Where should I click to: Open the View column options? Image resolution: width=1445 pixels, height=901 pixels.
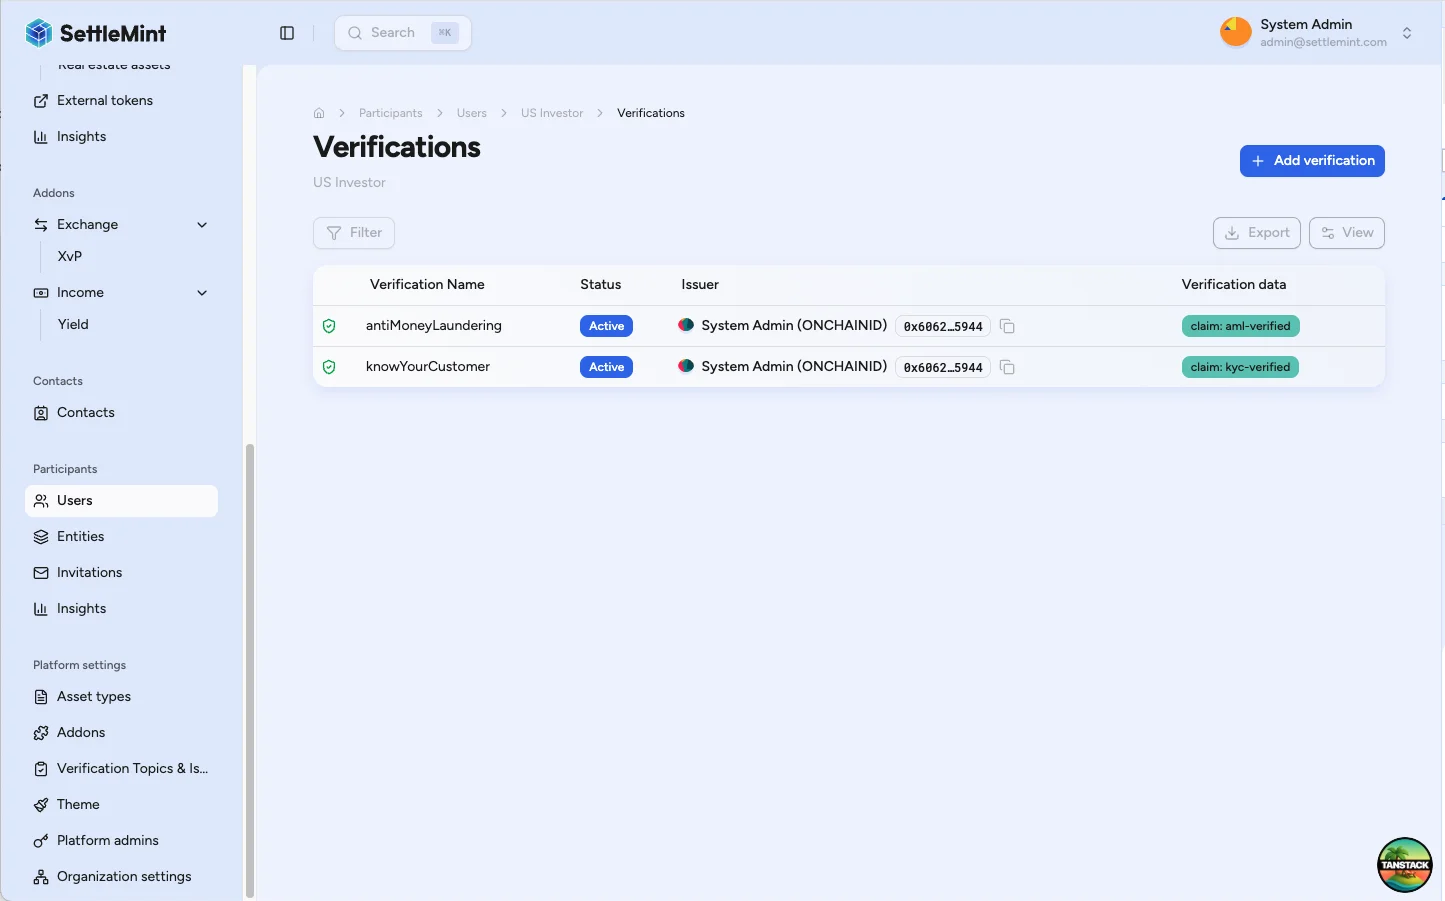pyautogui.click(x=1346, y=233)
